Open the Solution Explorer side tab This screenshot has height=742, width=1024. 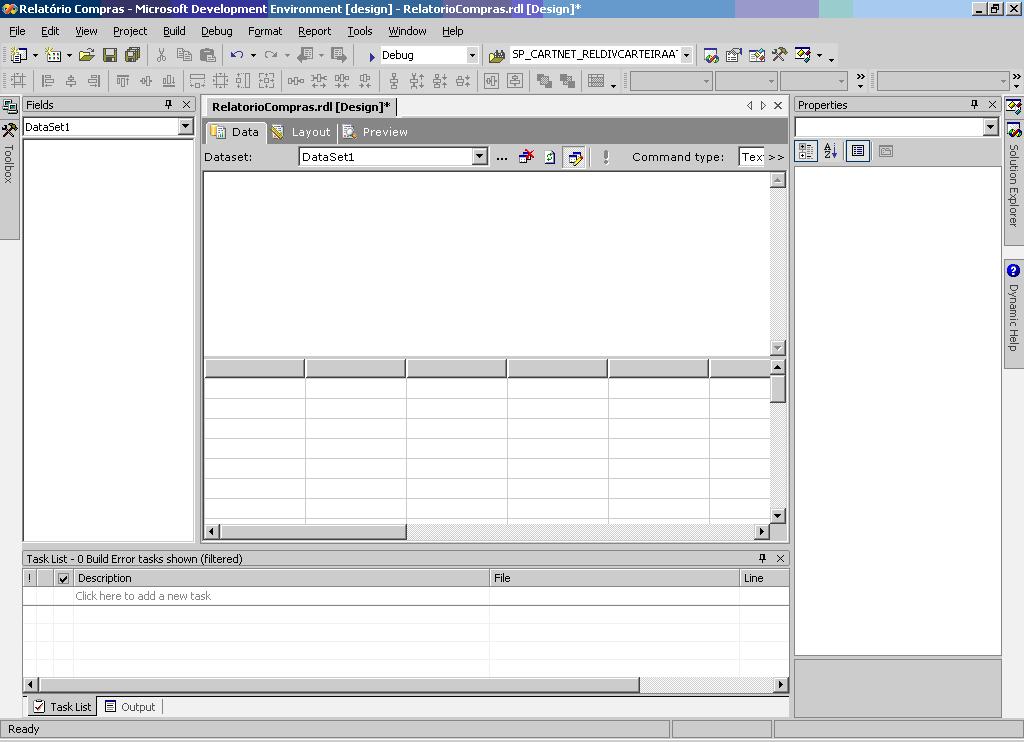coord(1013,178)
